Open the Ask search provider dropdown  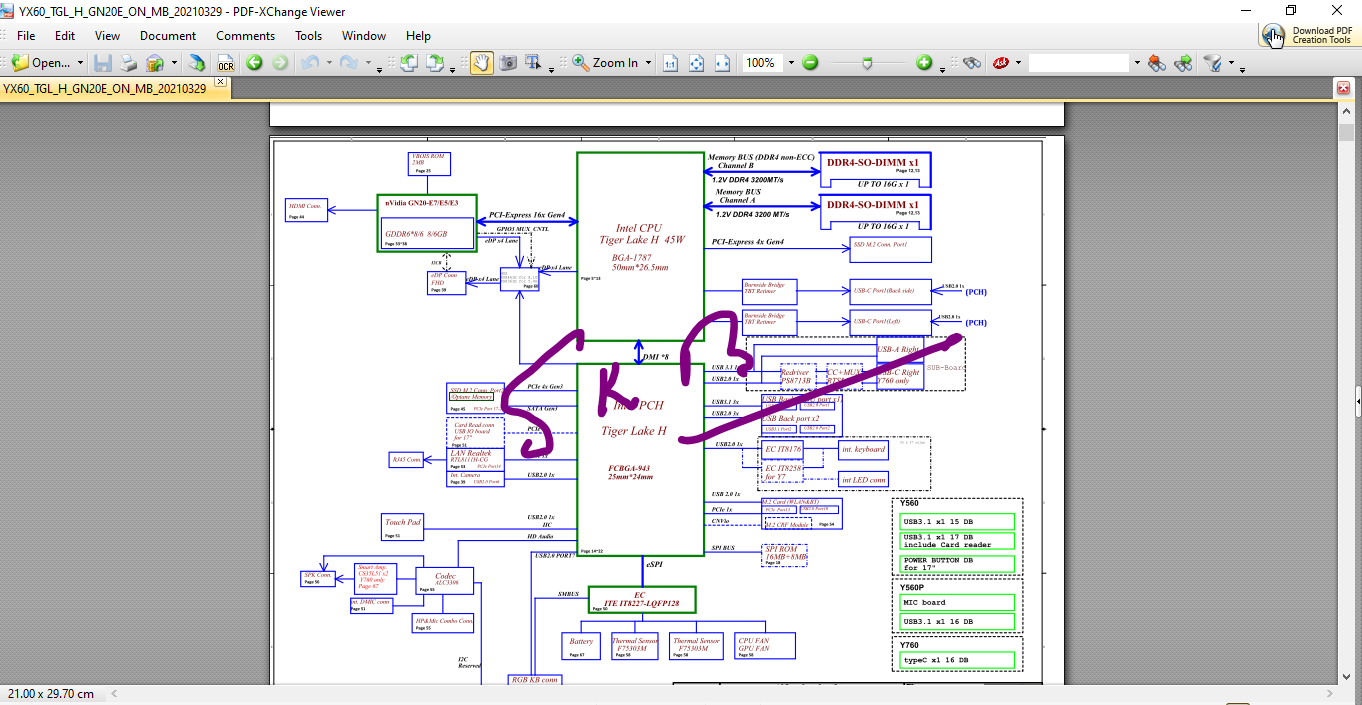(1018, 62)
